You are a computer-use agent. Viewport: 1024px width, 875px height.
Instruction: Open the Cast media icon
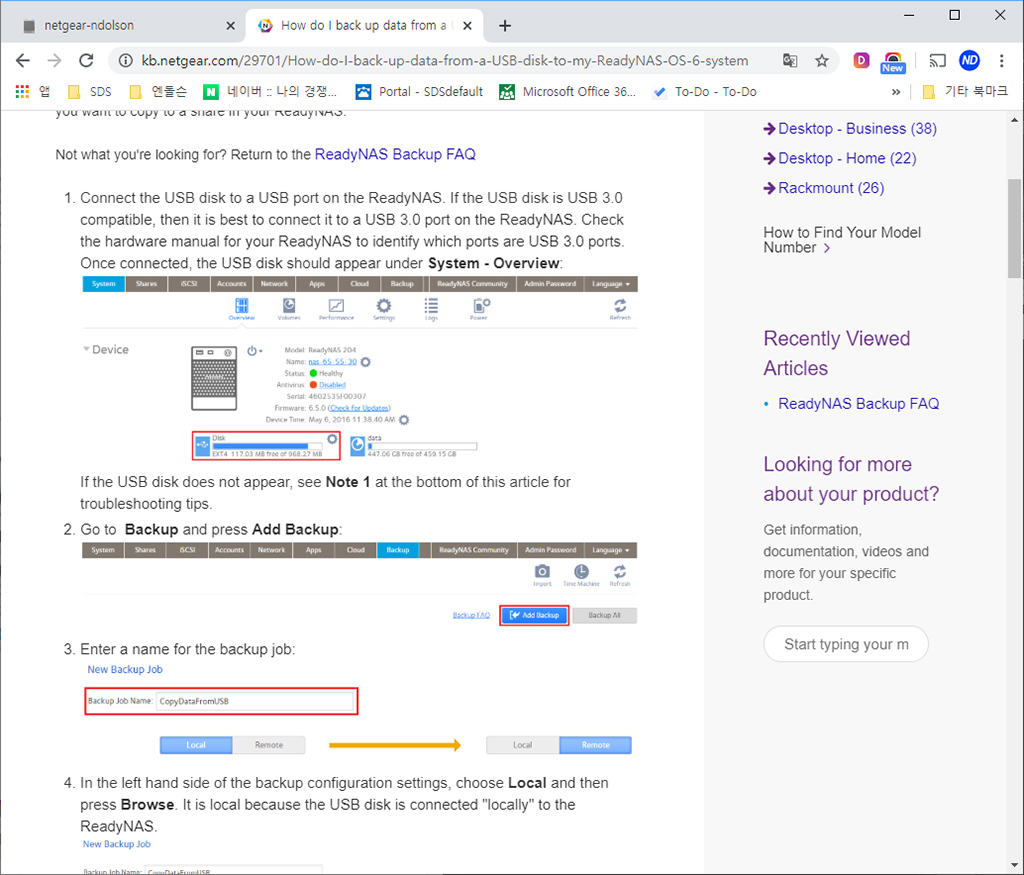(937, 61)
